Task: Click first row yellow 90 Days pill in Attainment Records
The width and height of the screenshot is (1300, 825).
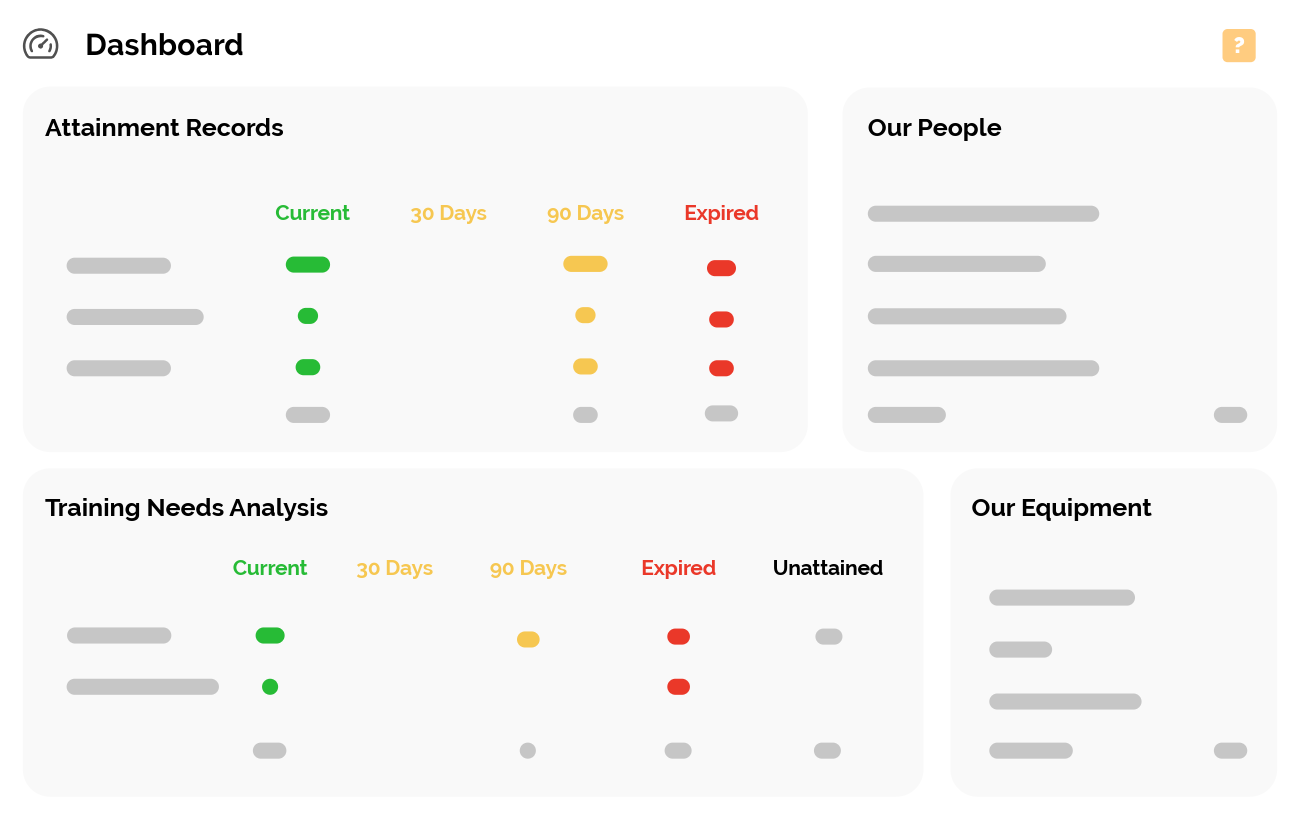Action: 585,264
